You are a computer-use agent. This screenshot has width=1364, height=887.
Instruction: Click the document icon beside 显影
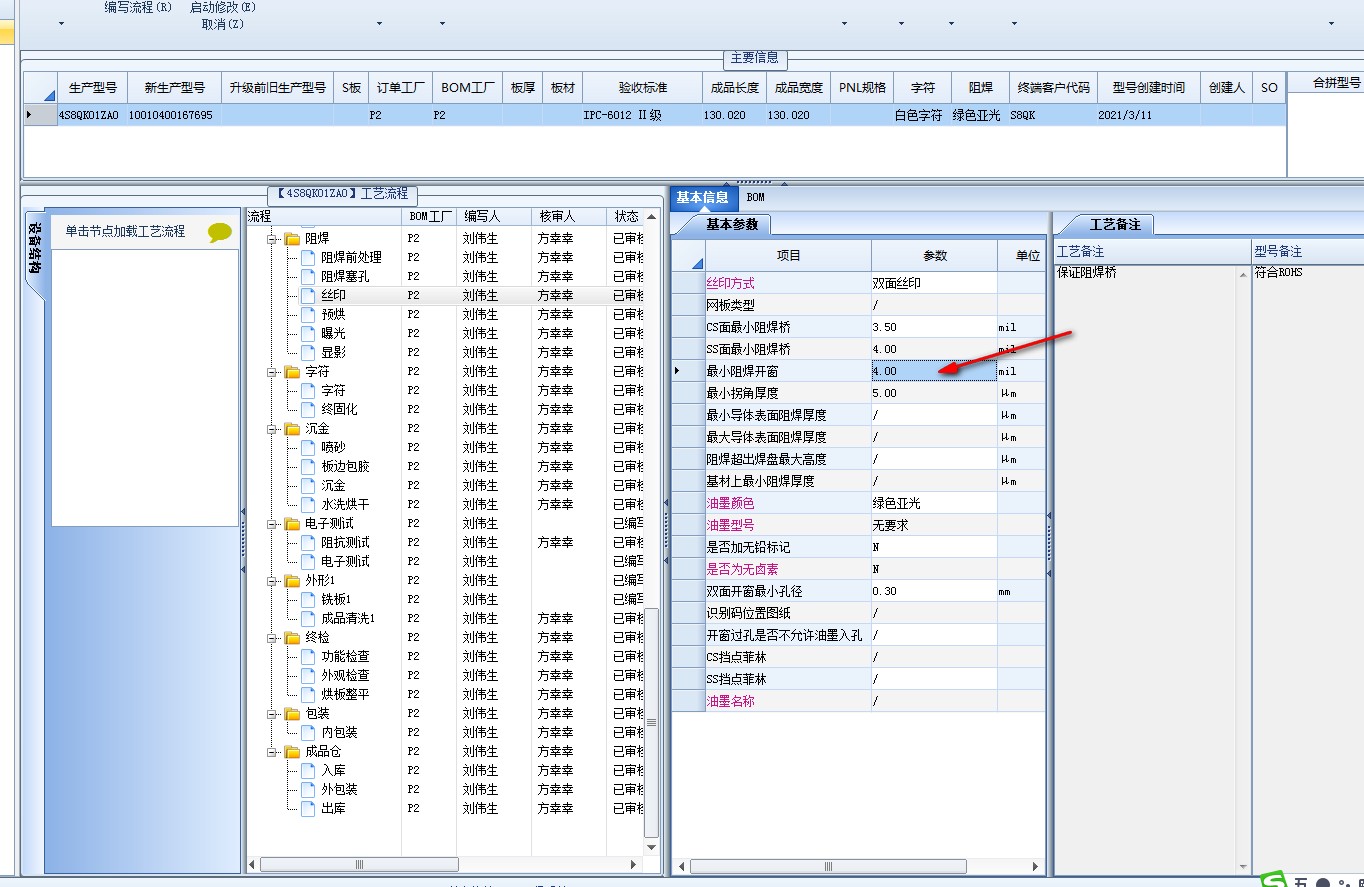(x=308, y=353)
